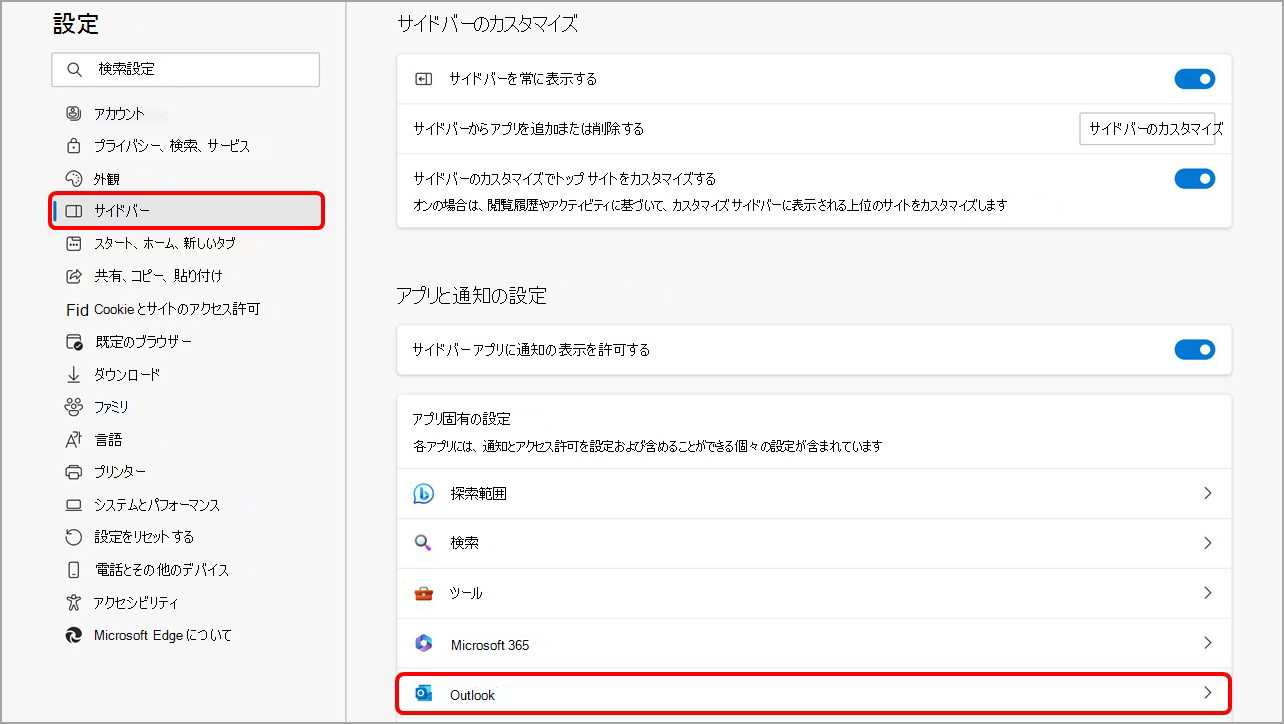The width and height of the screenshot is (1284, 724).
Task: Click the purple magnifier icon for 検索
Action: click(x=423, y=543)
